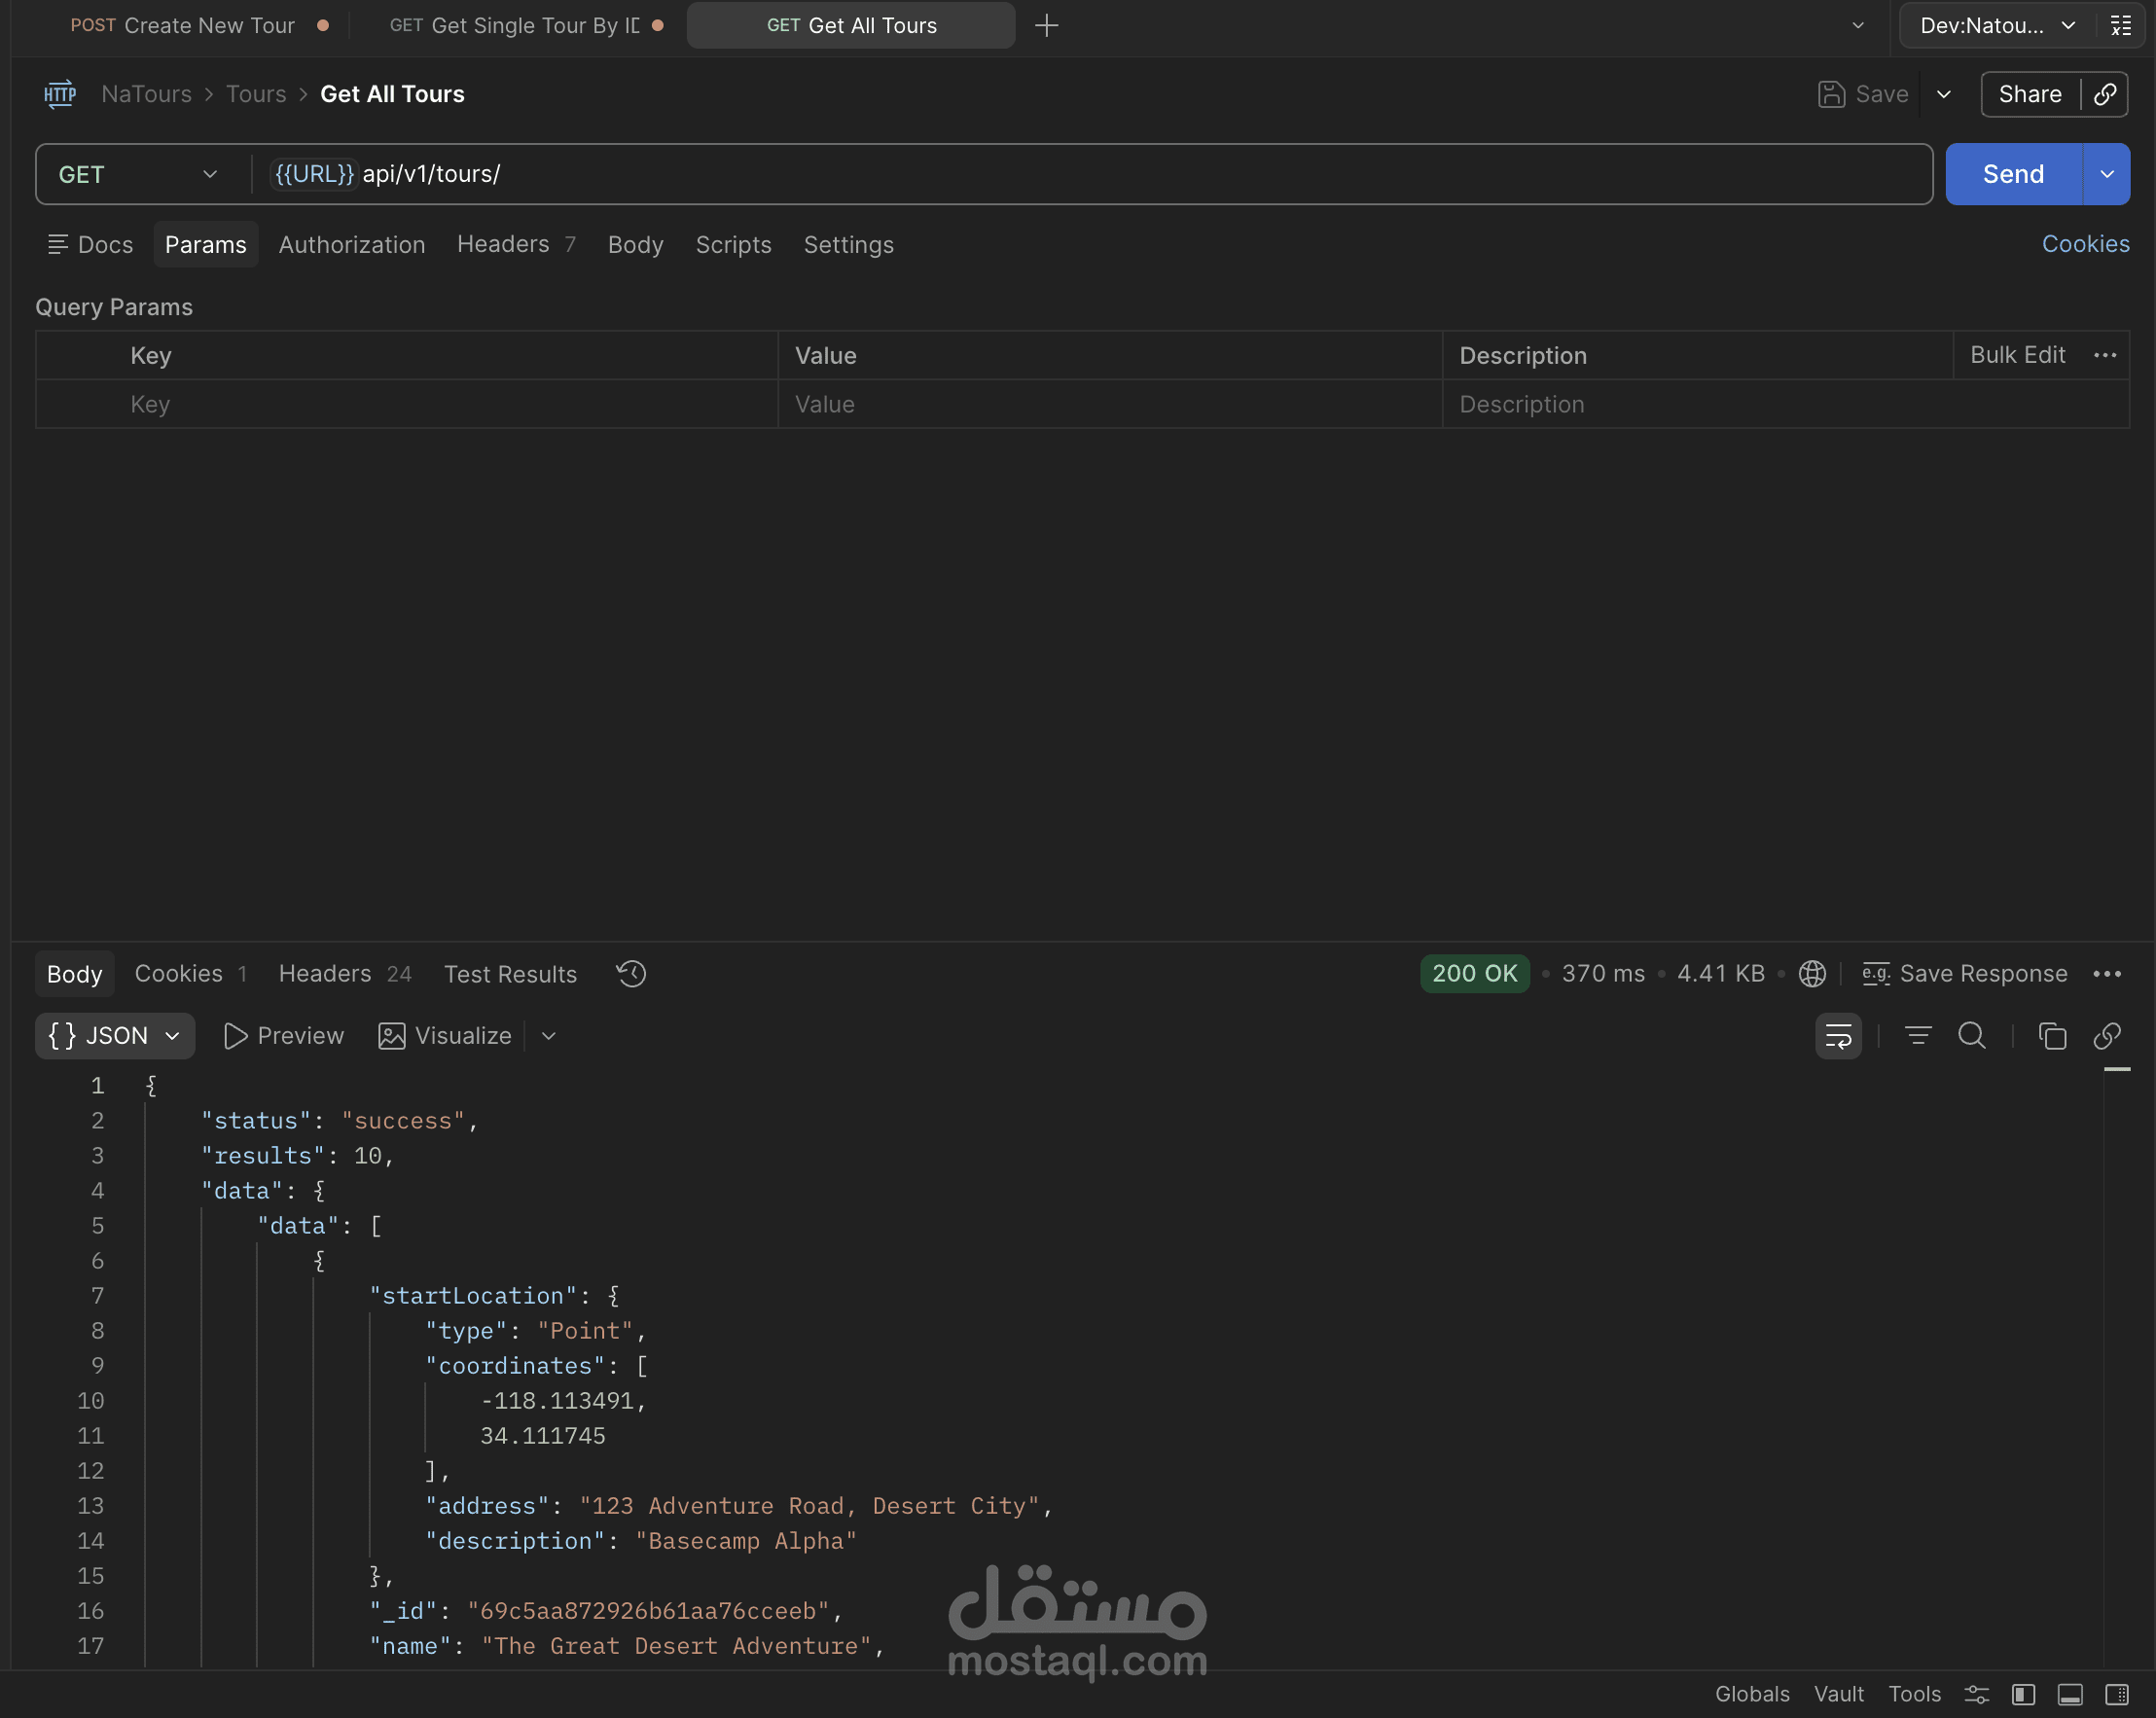This screenshot has height=1718, width=2156.
Task: Click the network globe icon
Action: (x=1811, y=973)
